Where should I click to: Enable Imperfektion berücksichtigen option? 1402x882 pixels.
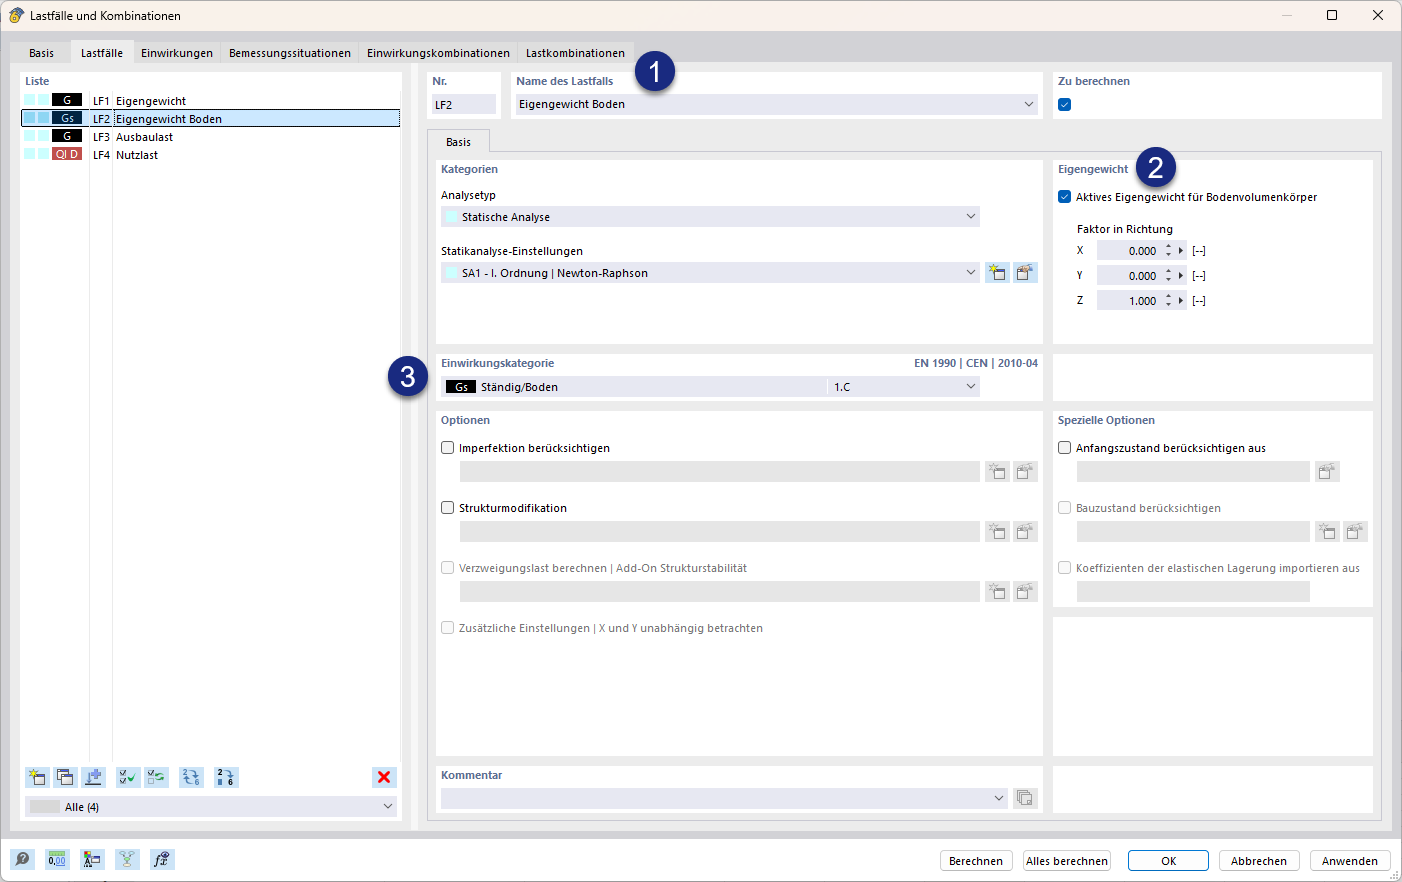448,448
